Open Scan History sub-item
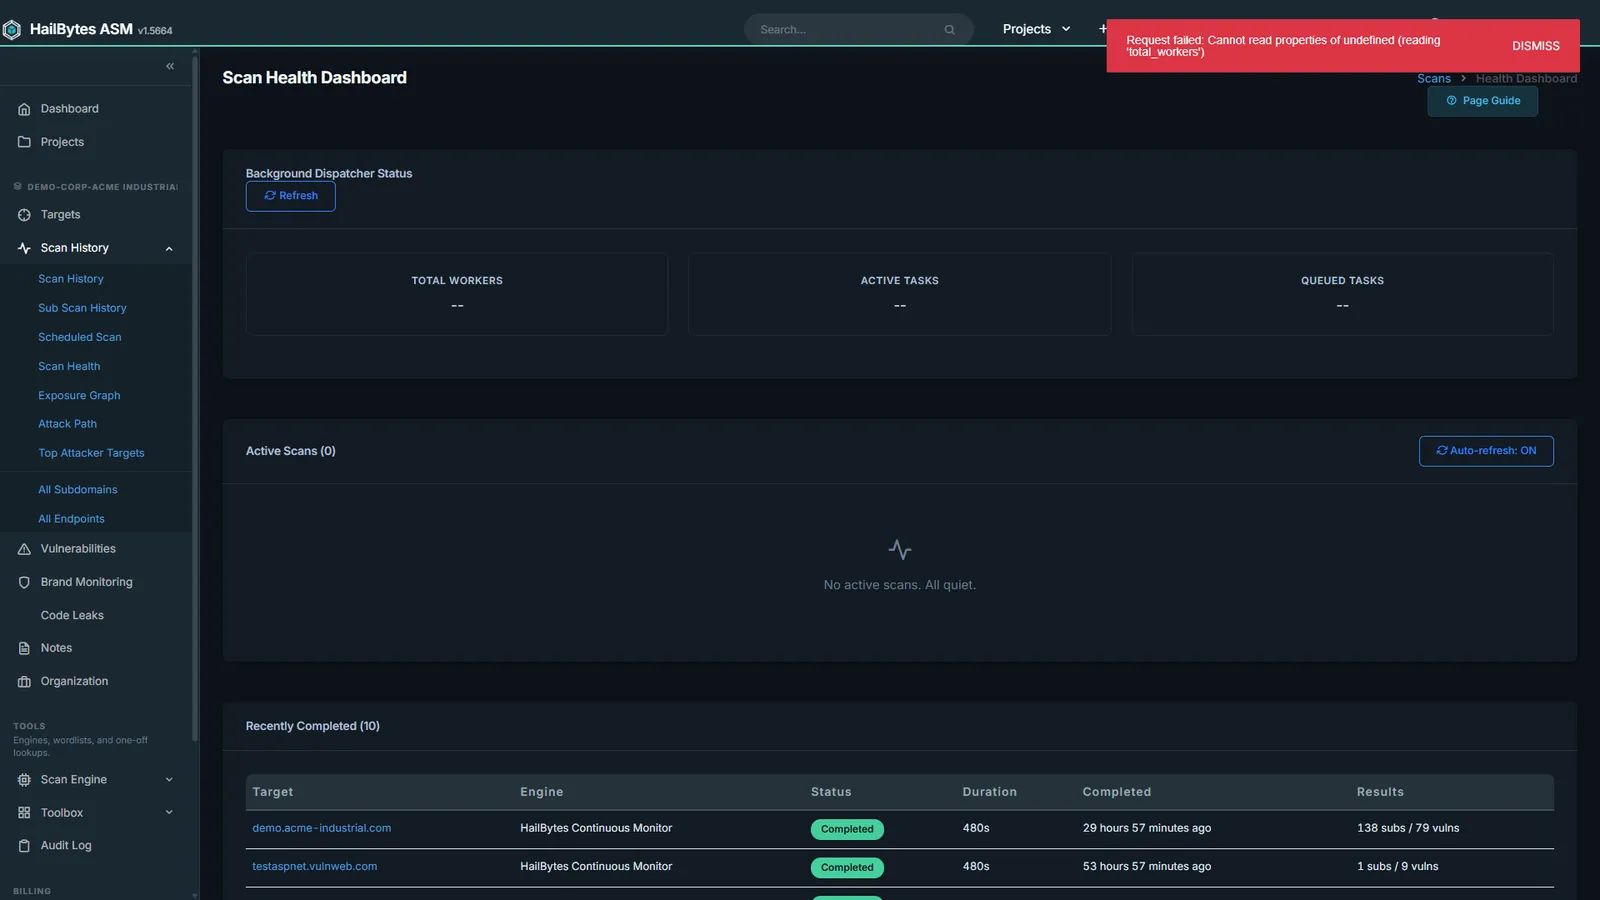The height and width of the screenshot is (900, 1600). [x=71, y=279]
